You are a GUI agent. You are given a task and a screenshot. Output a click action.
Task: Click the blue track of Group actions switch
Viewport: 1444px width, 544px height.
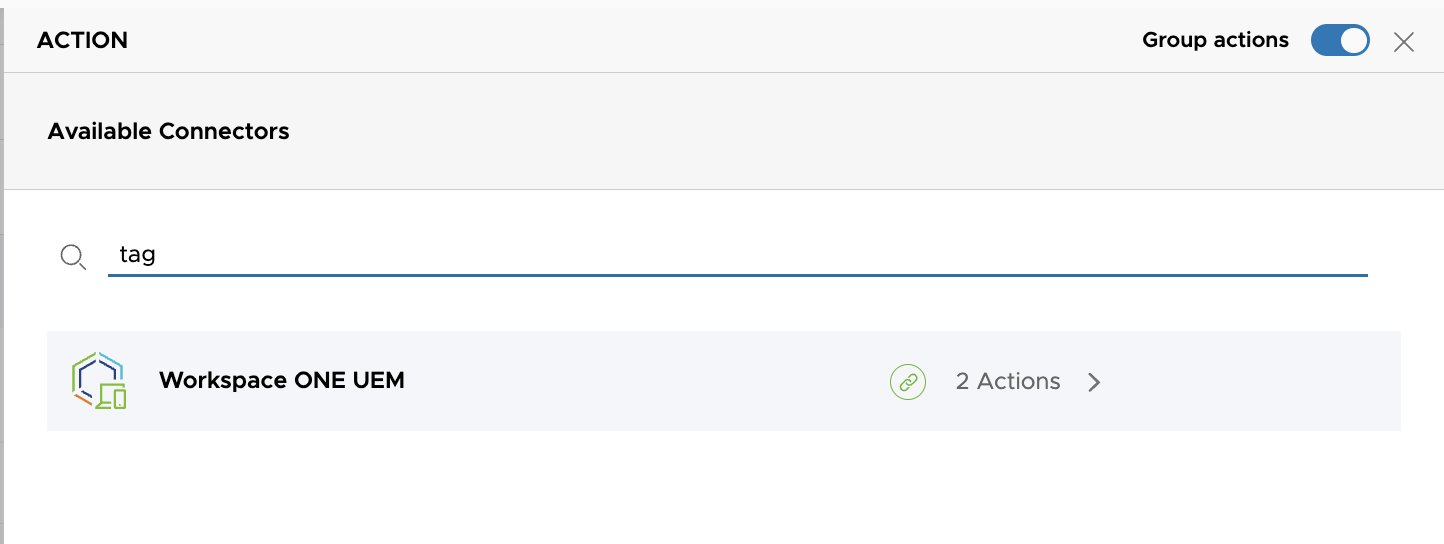1324,41
